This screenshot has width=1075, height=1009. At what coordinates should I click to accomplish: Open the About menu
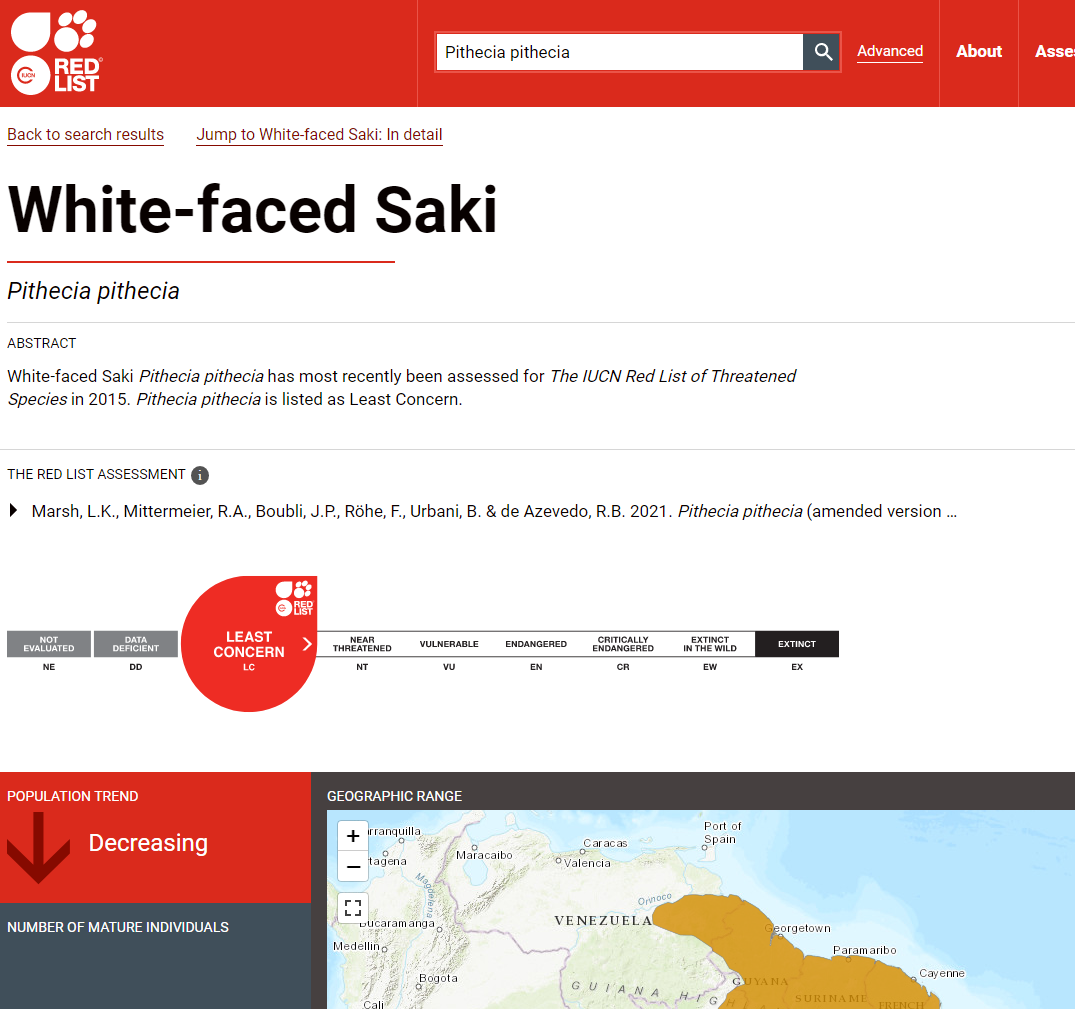click(979, 51)
